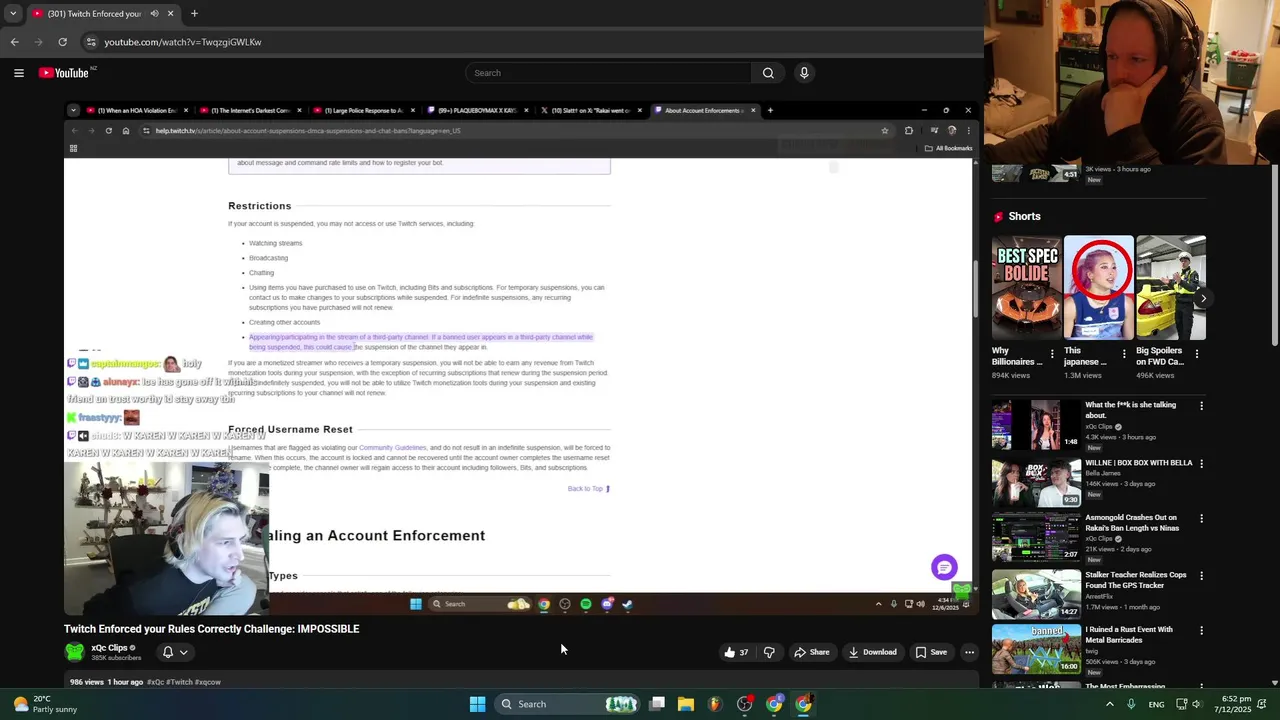The image size is (1280, 720).
Task: Show hidden system tray icons
Action: (x=1110, y=704)
